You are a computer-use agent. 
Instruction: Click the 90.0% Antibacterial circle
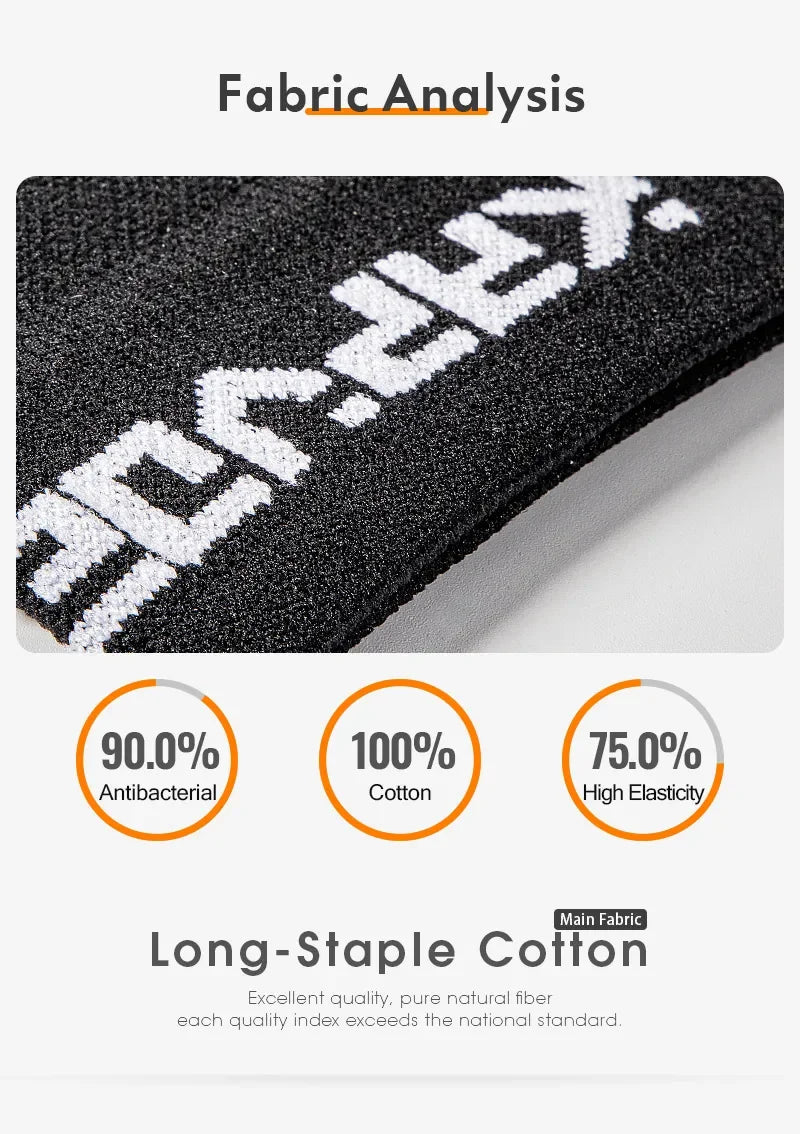pos(157,759)
